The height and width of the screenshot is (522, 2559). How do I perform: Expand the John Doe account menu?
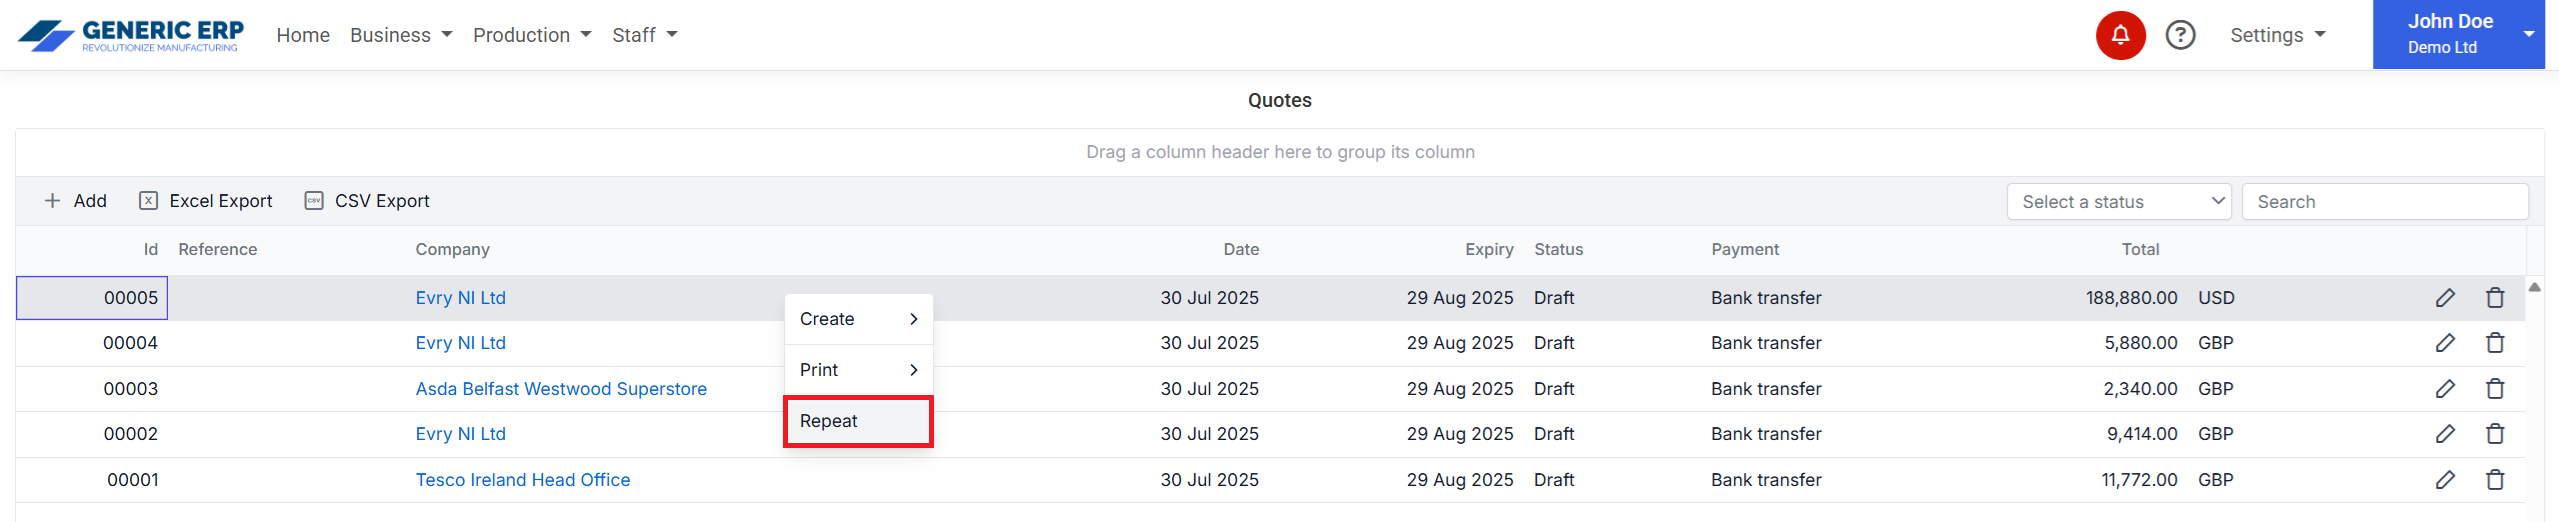[x=2456, y=34]
